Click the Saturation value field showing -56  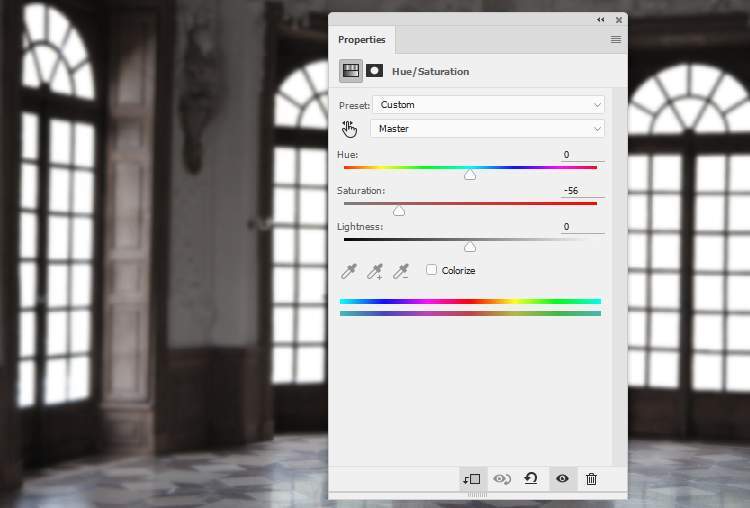583,191
